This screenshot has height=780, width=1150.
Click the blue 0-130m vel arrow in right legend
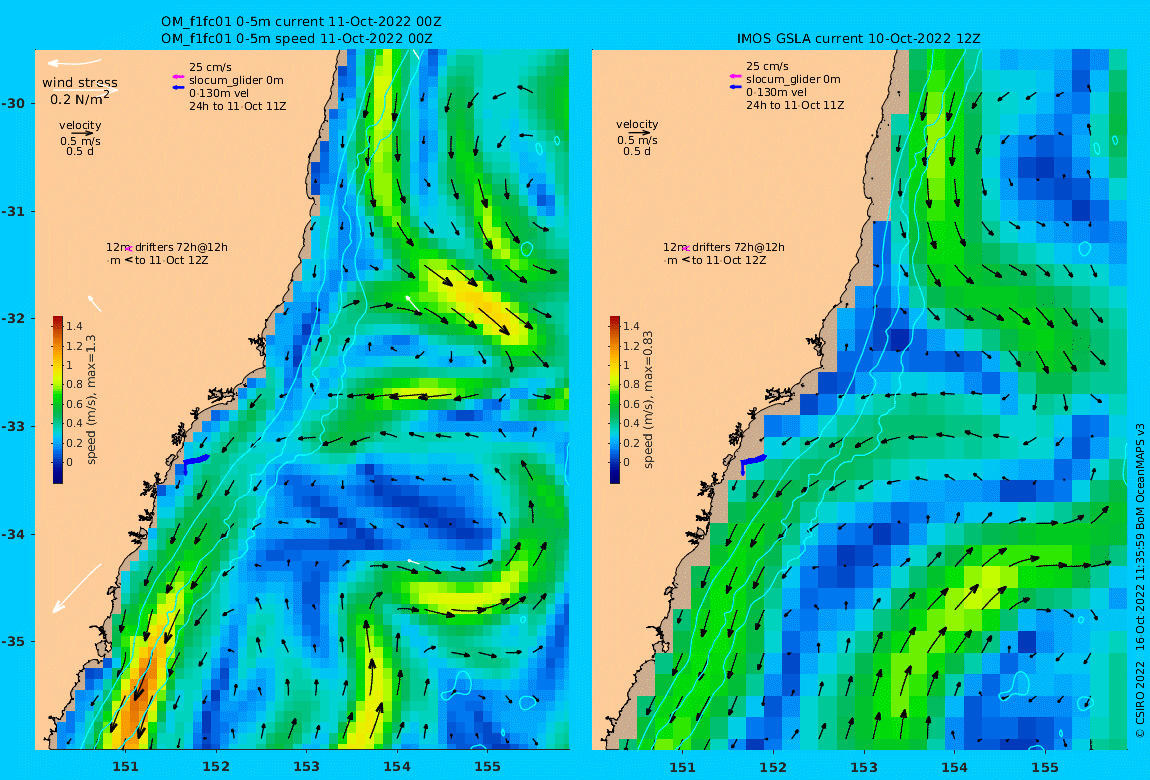click(x=736, y=87)
